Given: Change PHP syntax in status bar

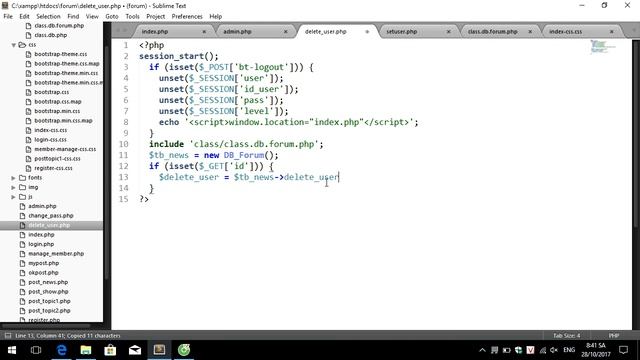Looking at the screenshot, I should [614, 336].
